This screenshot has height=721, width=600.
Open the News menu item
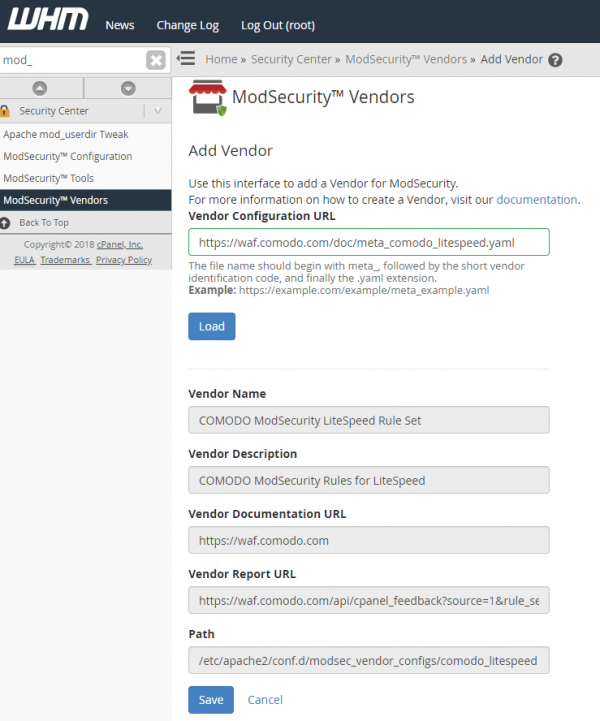(120, 25)
